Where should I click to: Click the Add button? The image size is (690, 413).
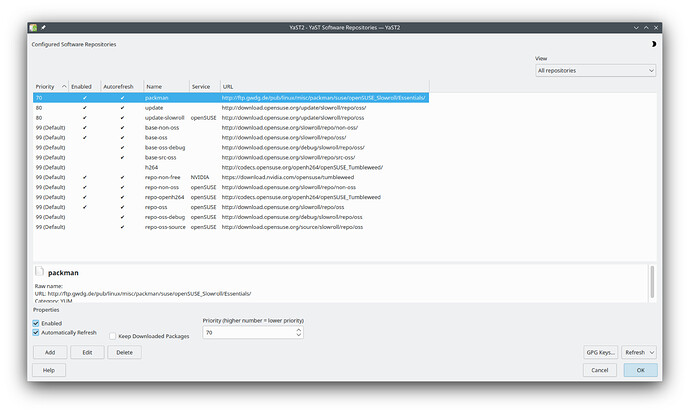(50, 352)
